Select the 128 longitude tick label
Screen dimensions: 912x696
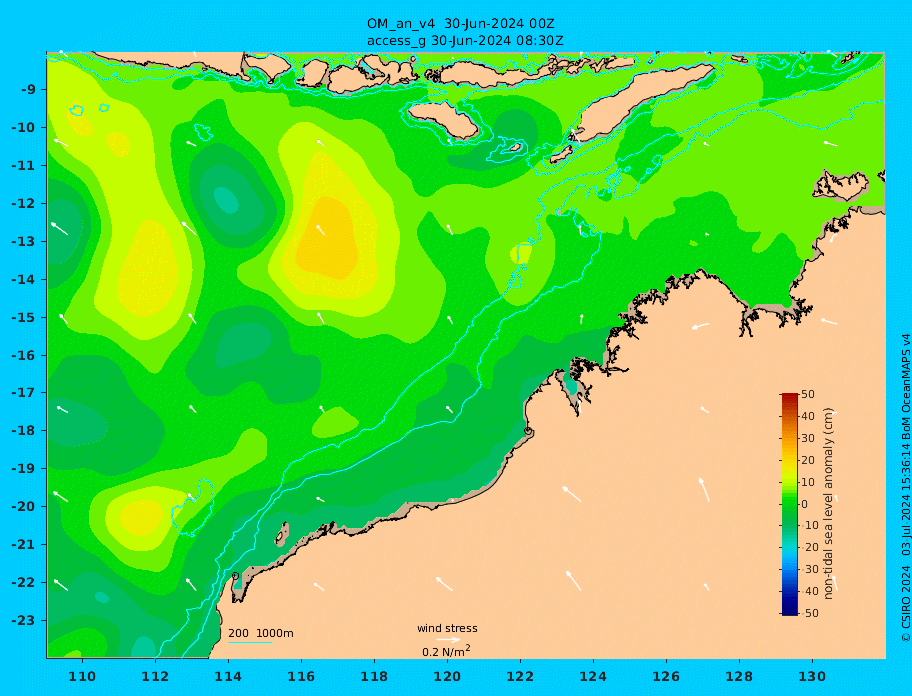pyautogui.click(x=739, y=677)
